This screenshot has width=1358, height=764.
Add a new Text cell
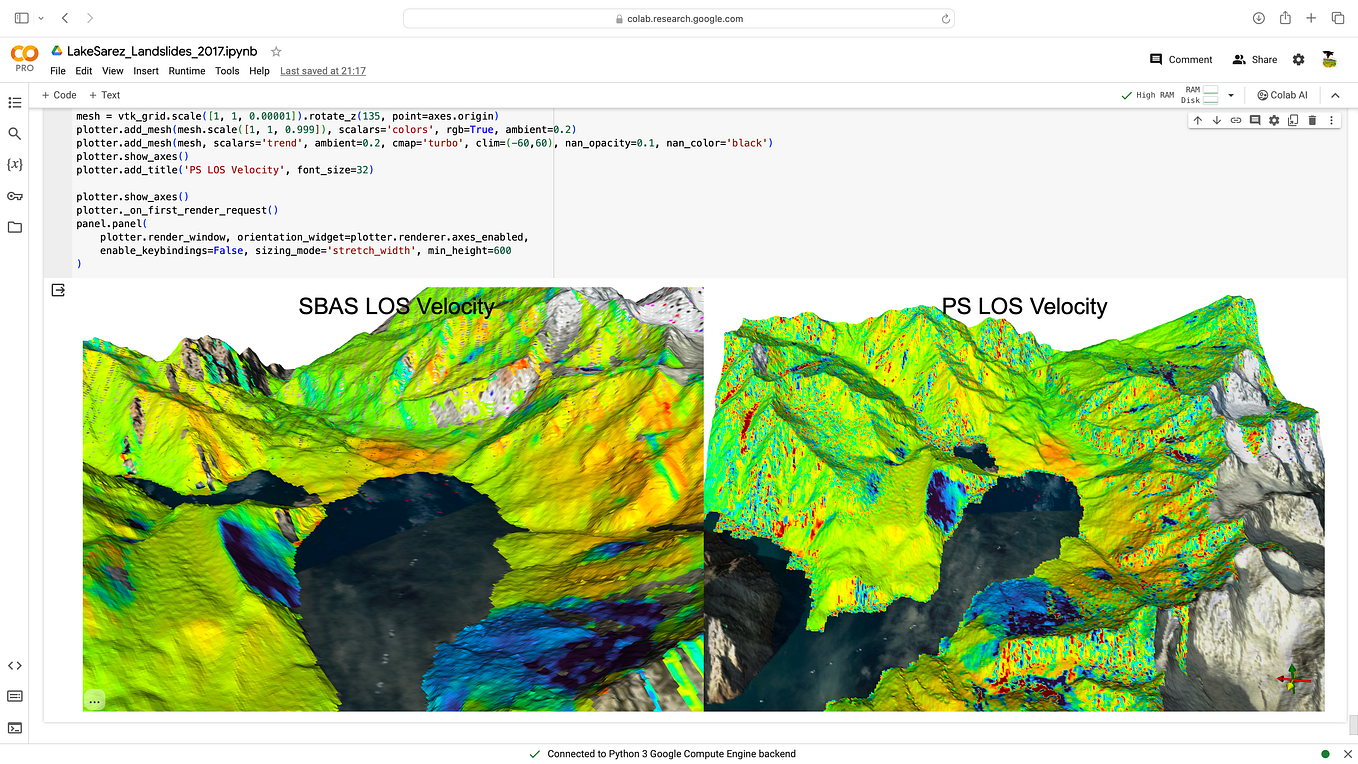(104, 94)
